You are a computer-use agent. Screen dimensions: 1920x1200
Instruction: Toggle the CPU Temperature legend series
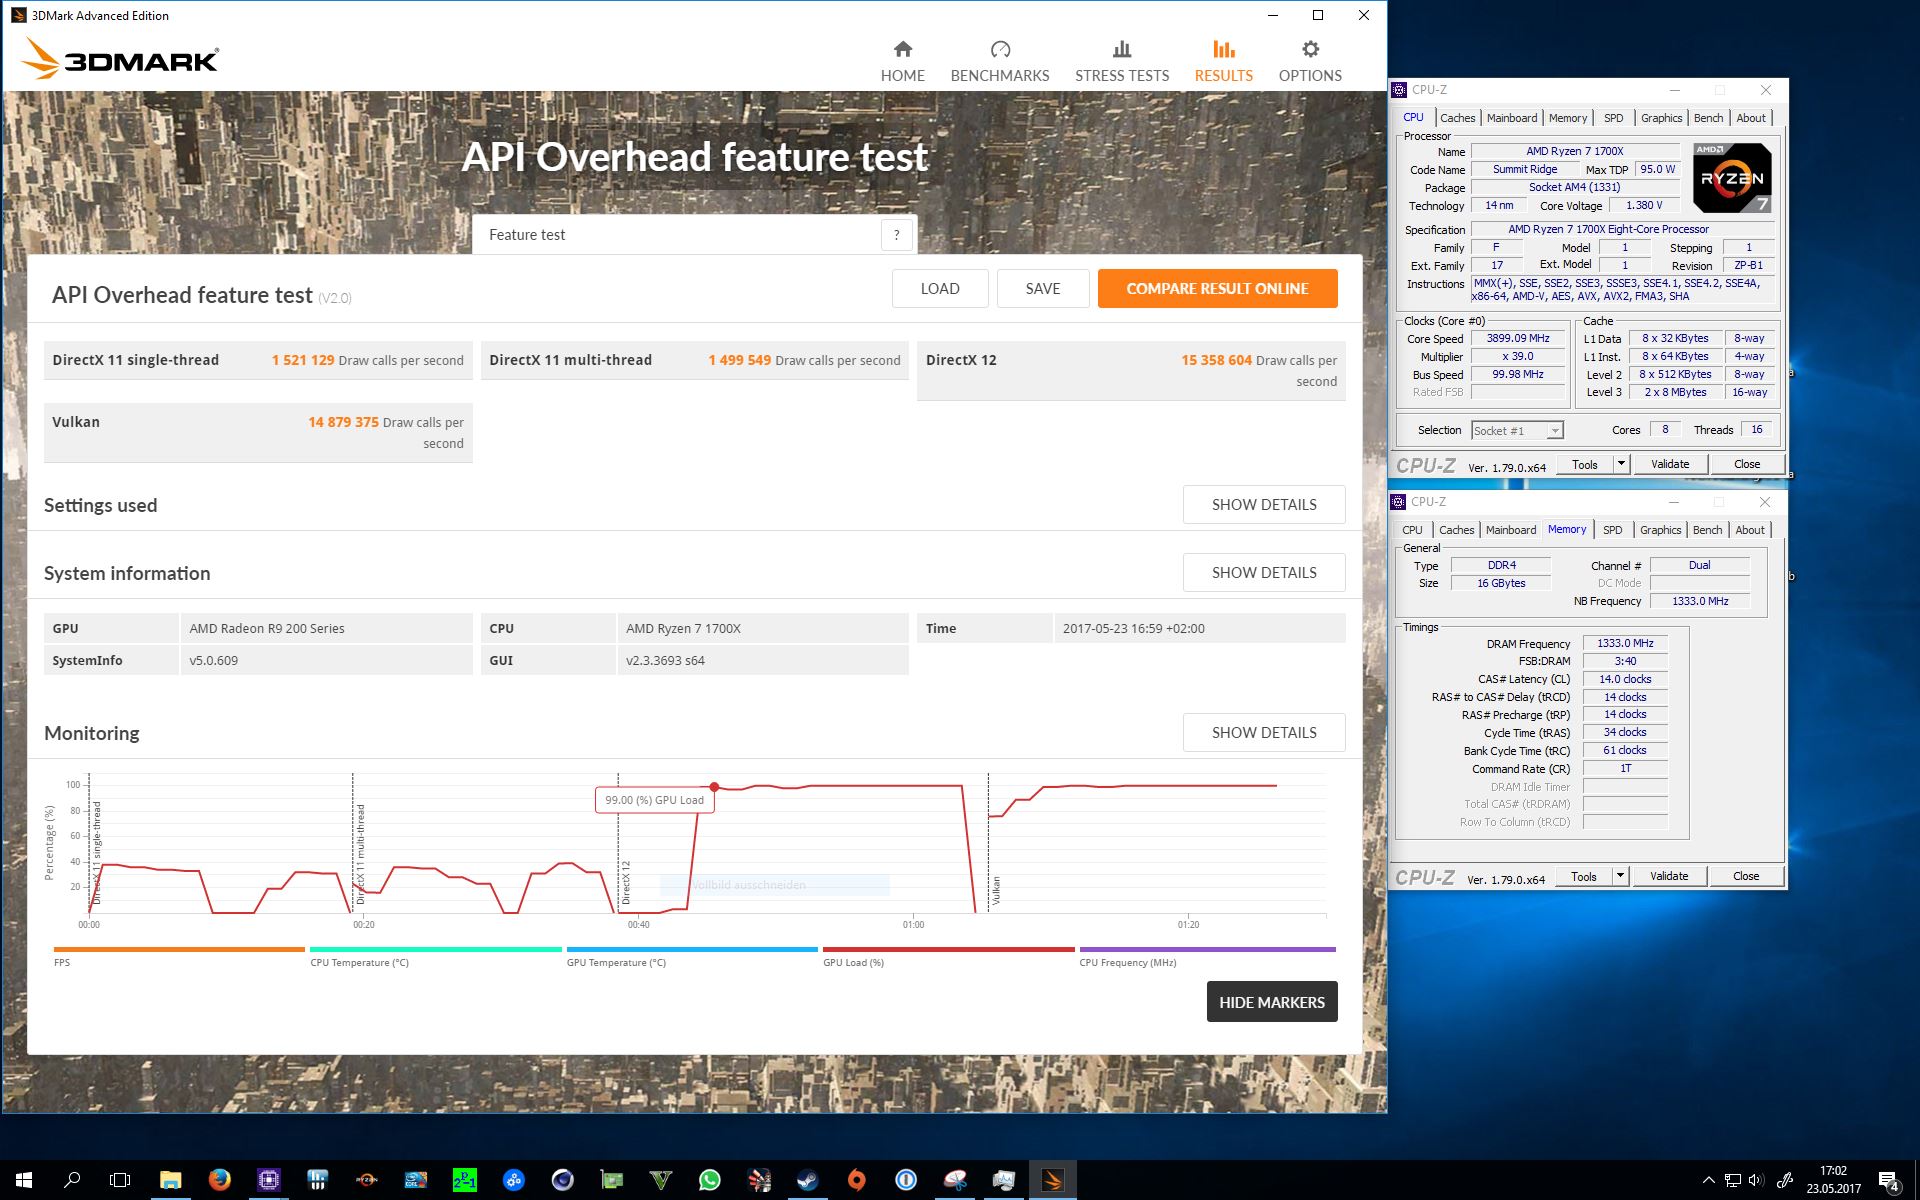[359, 962]
